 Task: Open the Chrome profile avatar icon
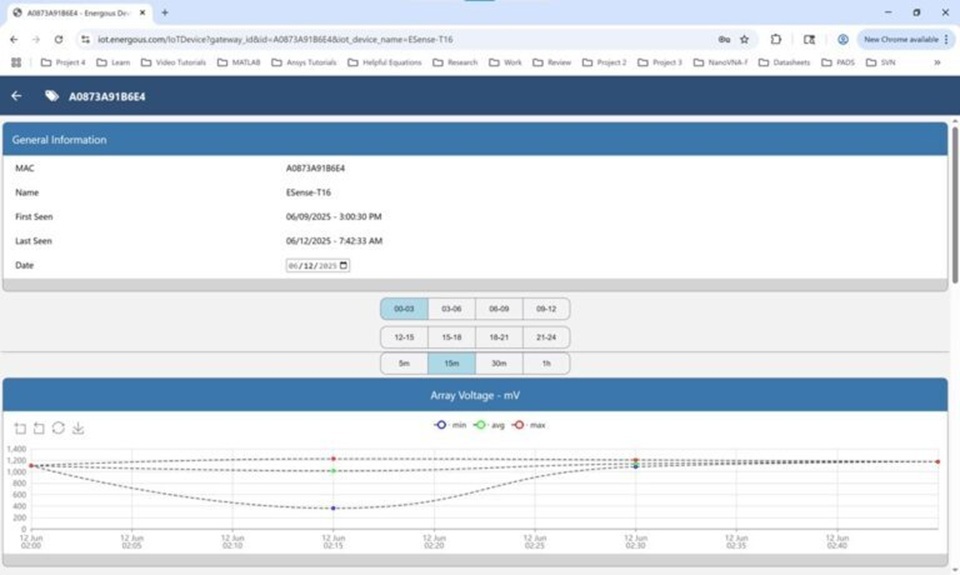(842, 39)
